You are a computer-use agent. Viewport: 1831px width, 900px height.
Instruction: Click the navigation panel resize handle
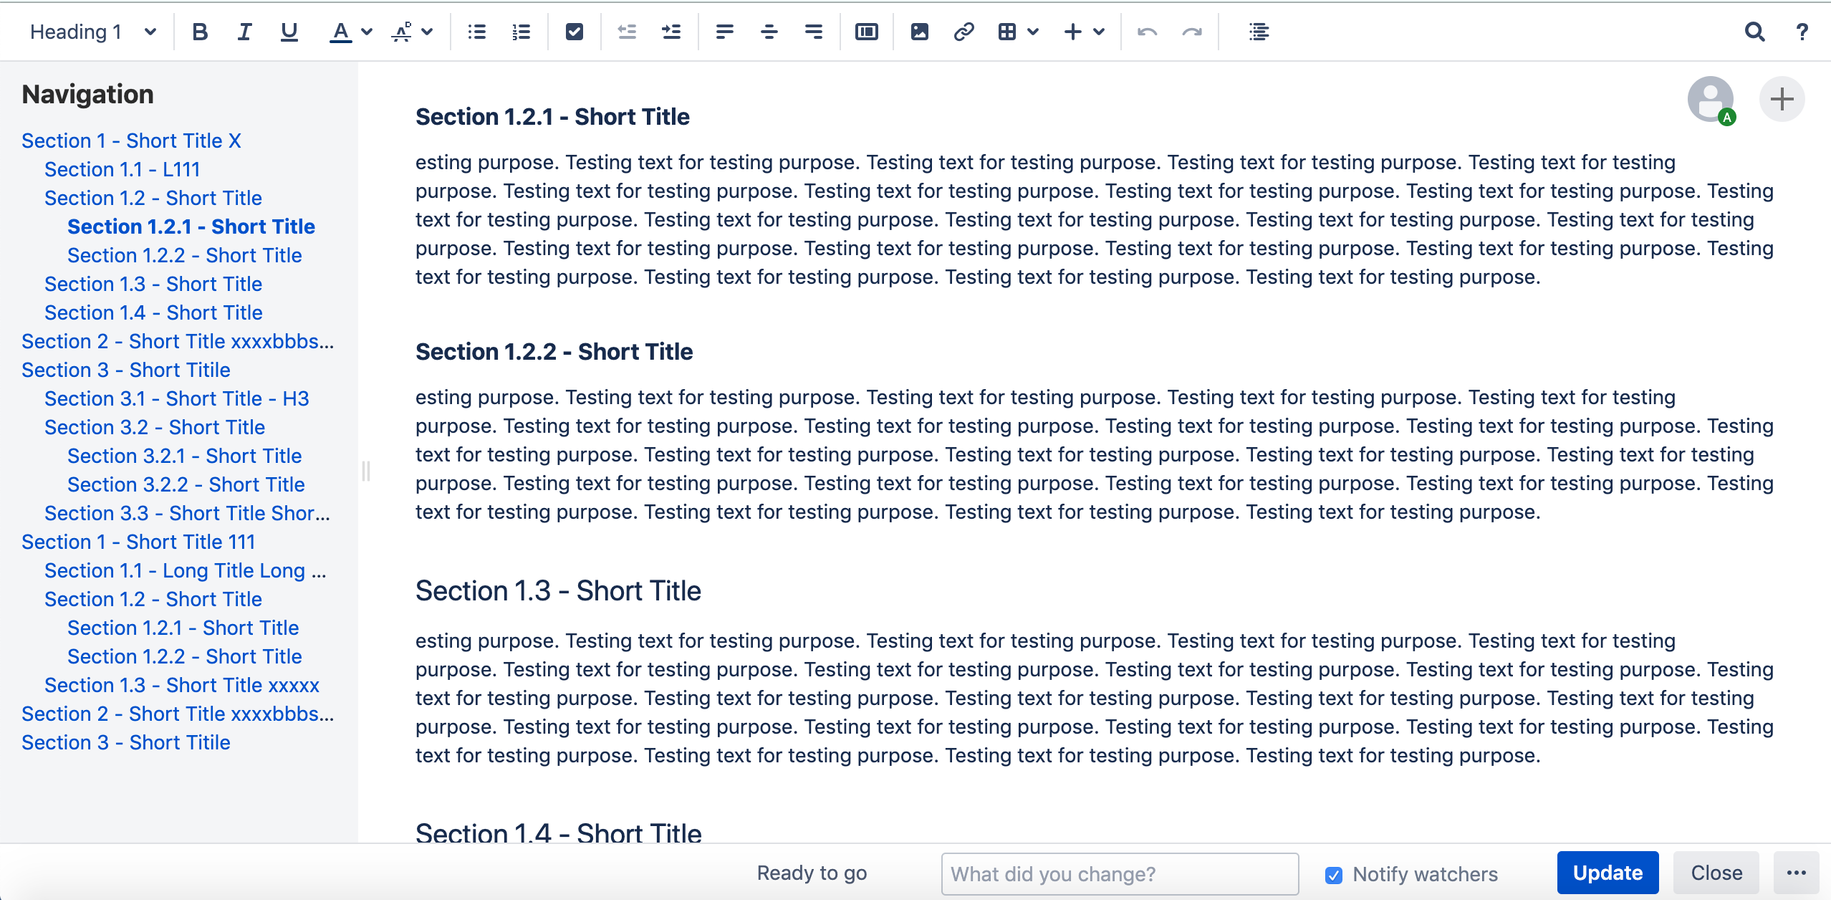click(366, 471)
